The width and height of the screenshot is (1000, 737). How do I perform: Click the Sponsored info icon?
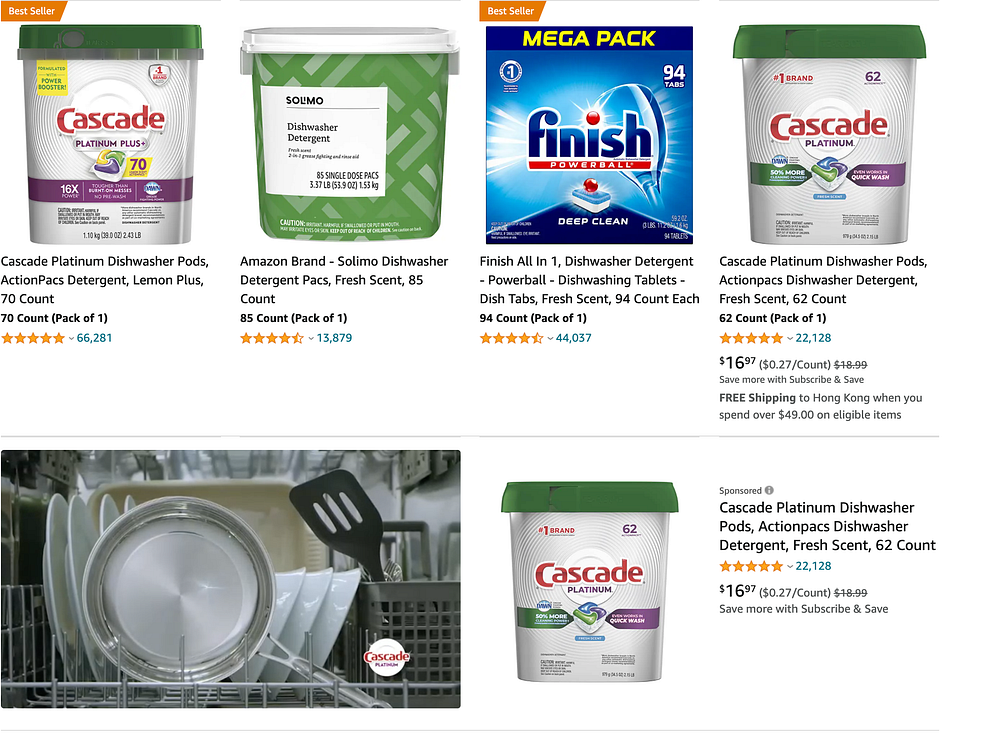[769, 490]
